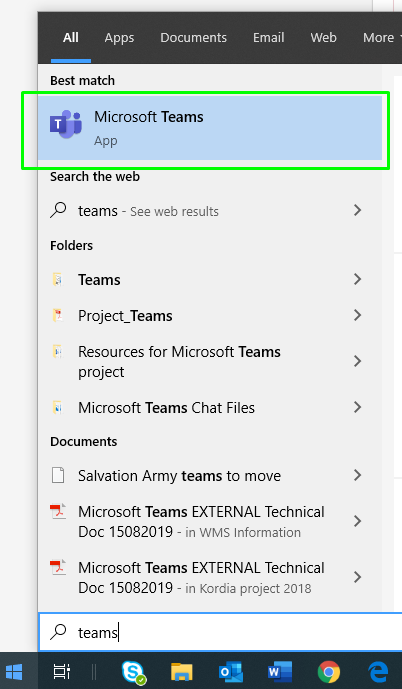Click the magnifier icon beside the web result

pyautogui.click(x=58, y=210)
